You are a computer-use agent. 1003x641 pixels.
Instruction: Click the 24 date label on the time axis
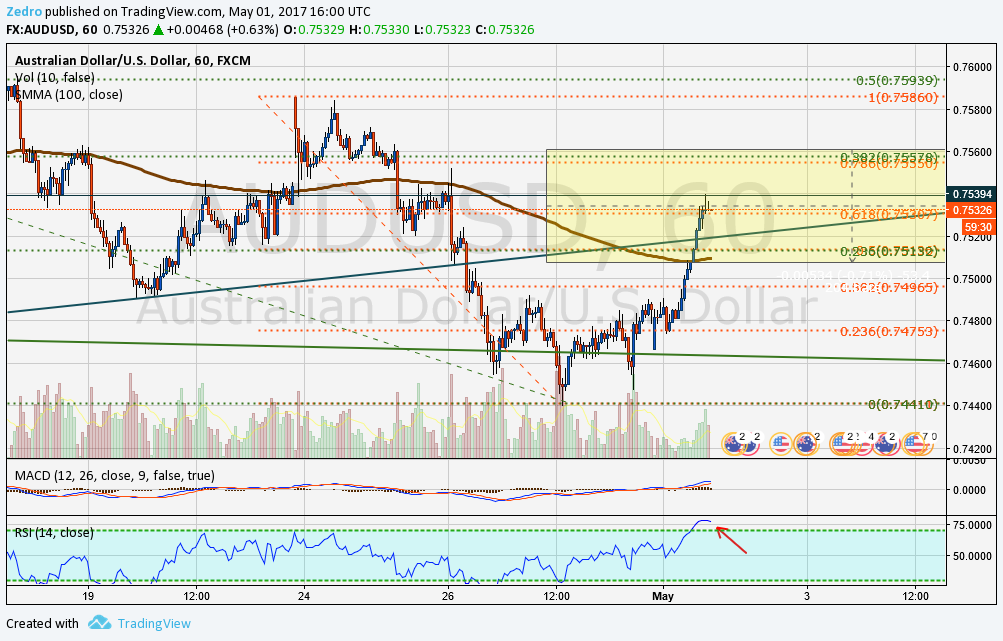pyautogui.click(x=304, y=596)
